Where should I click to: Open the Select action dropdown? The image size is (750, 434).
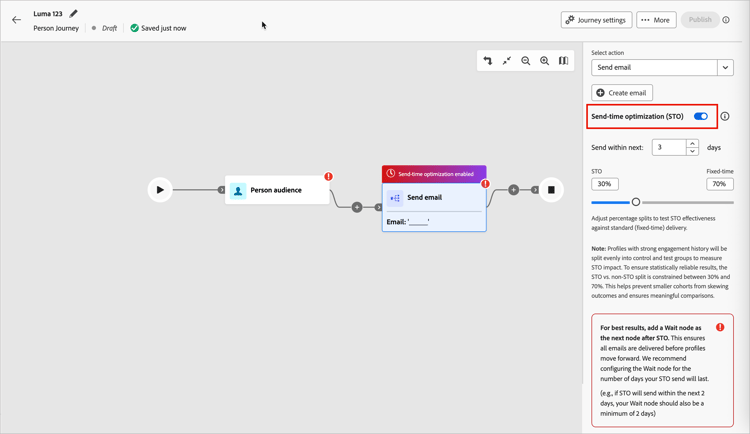pos(662,67)
